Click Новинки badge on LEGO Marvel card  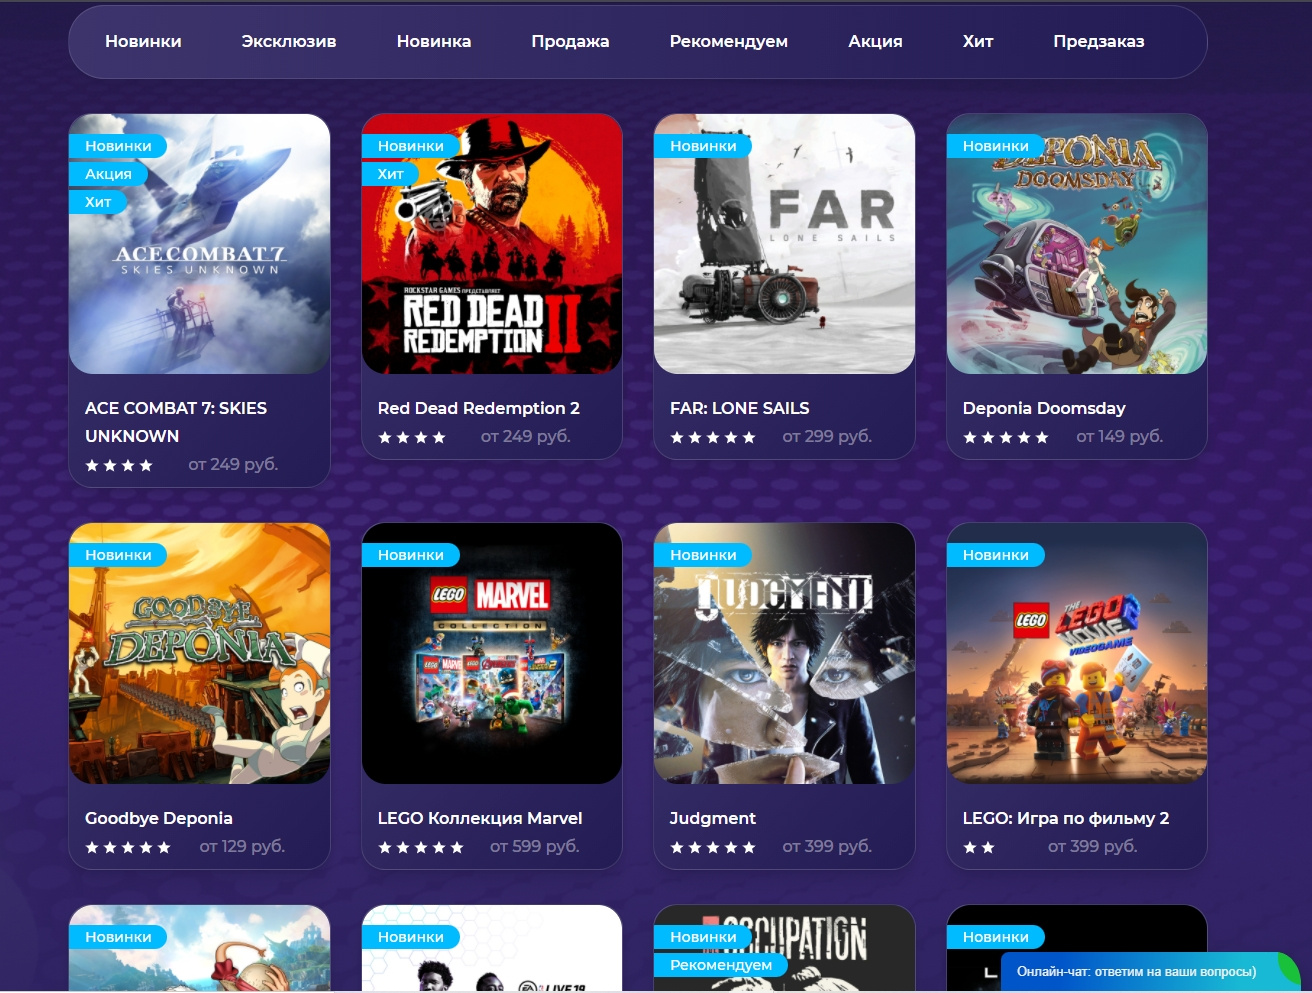click(410, 555)
